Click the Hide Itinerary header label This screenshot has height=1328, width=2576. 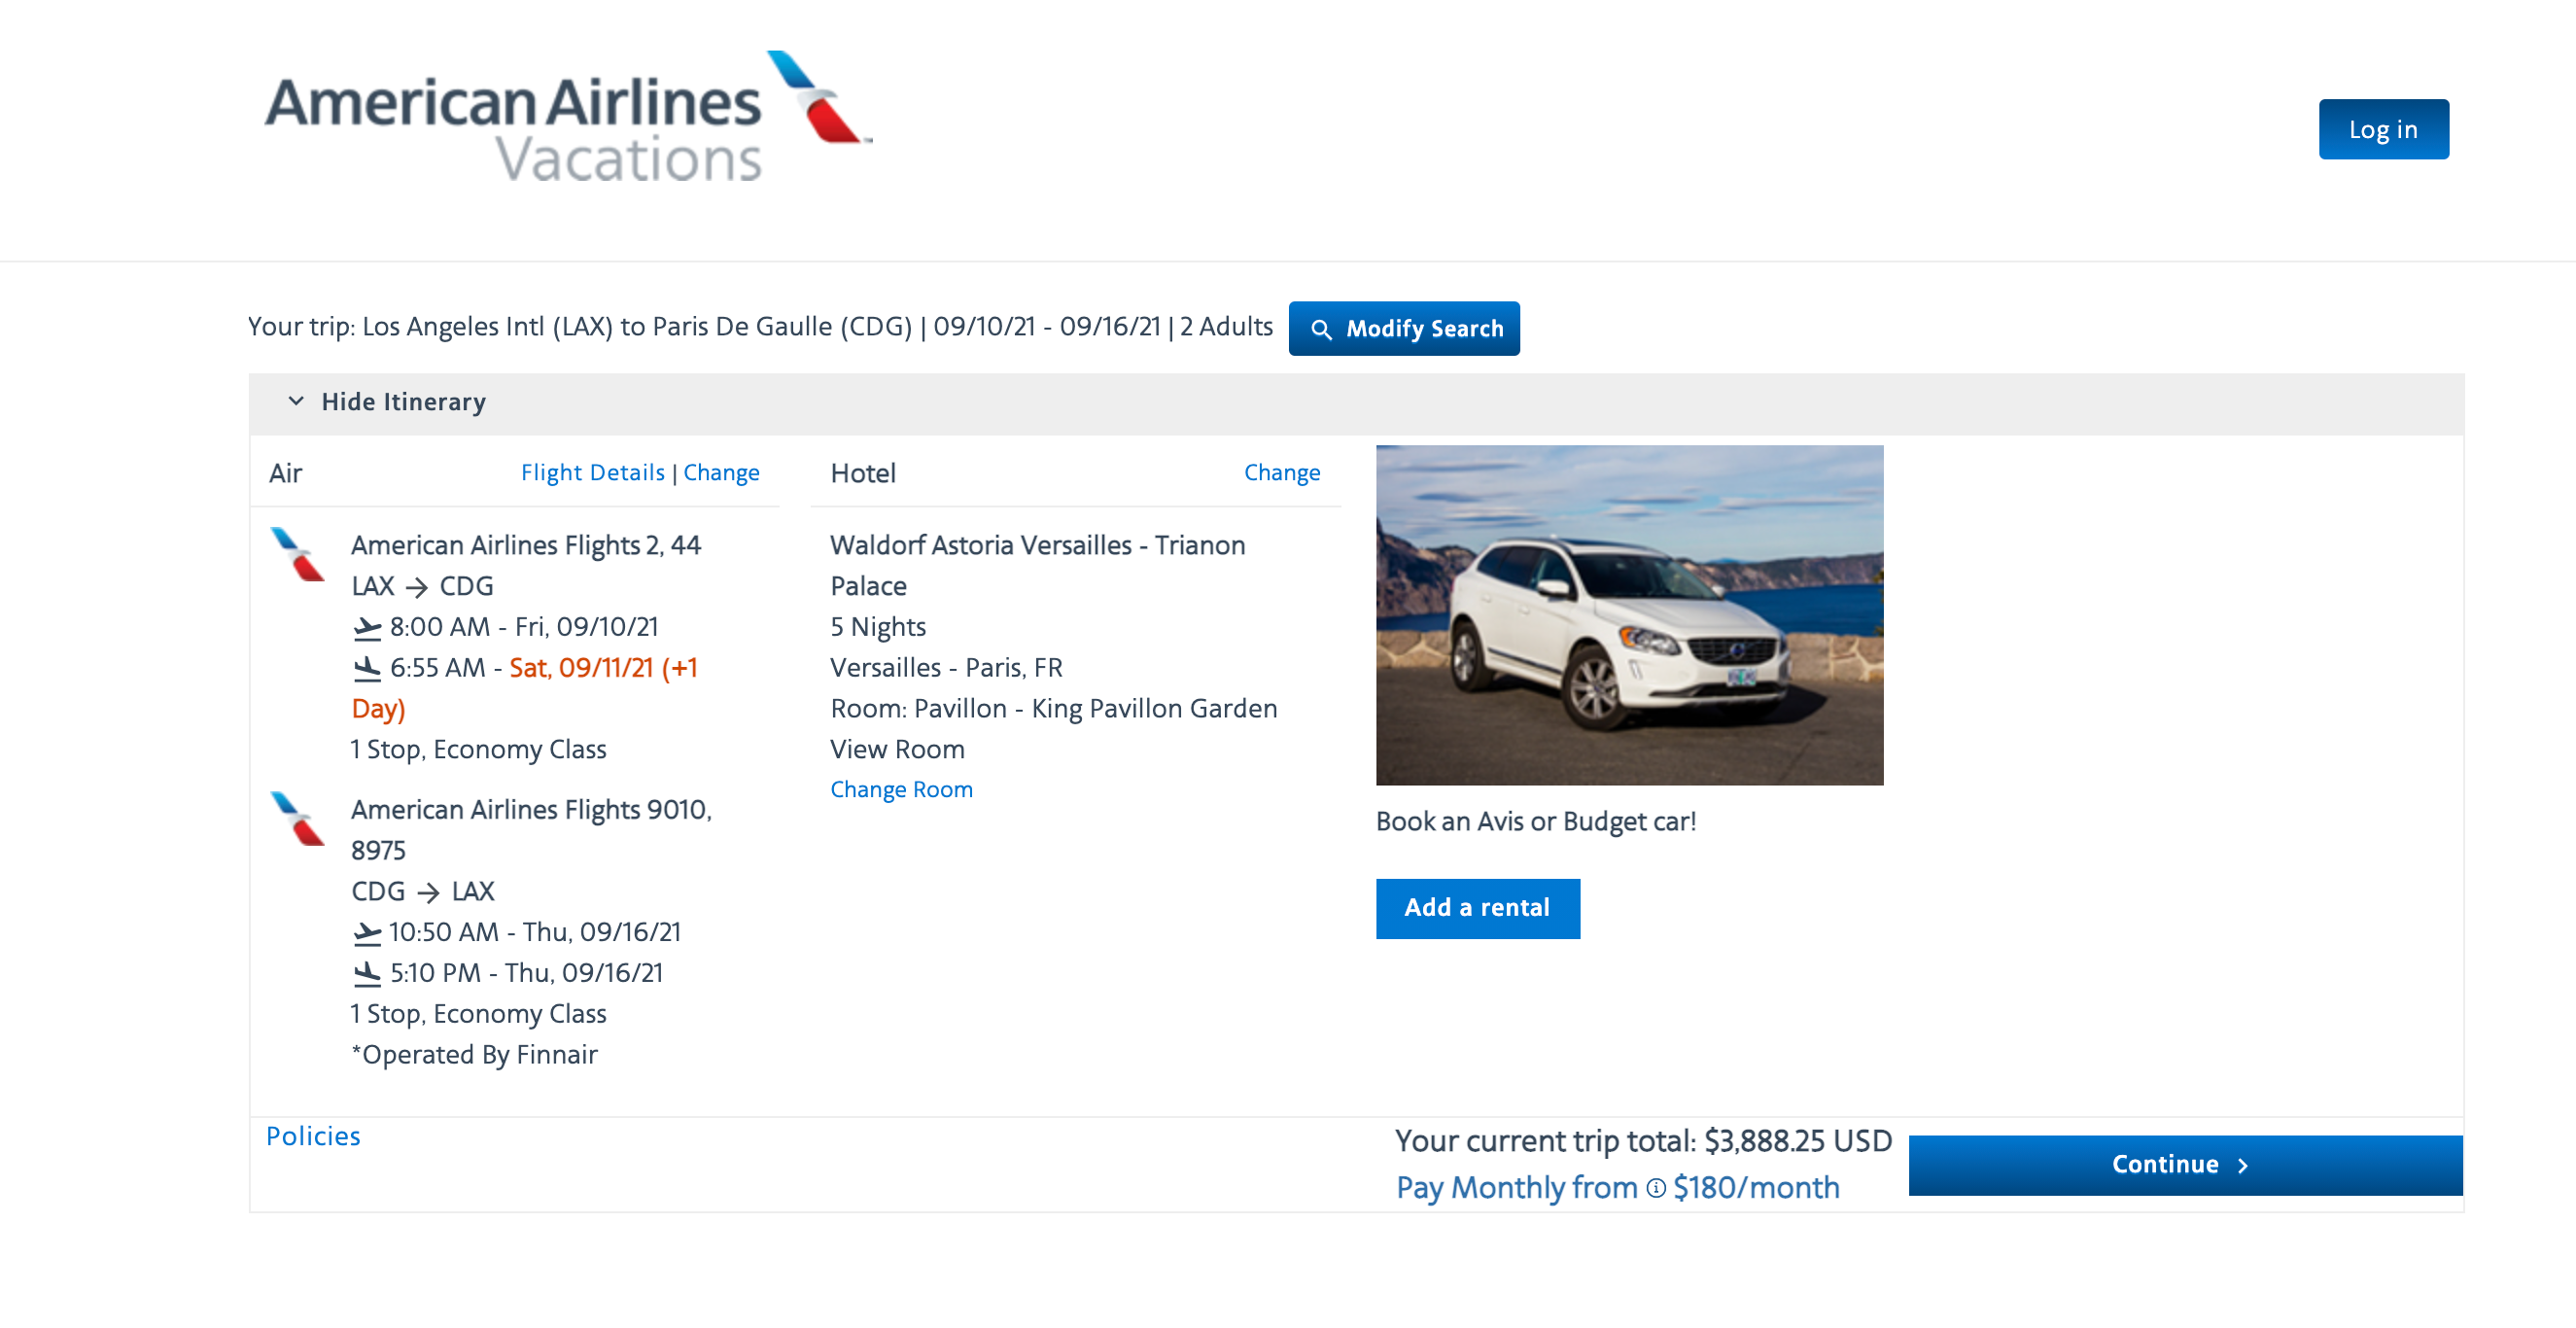click(404, 402)
